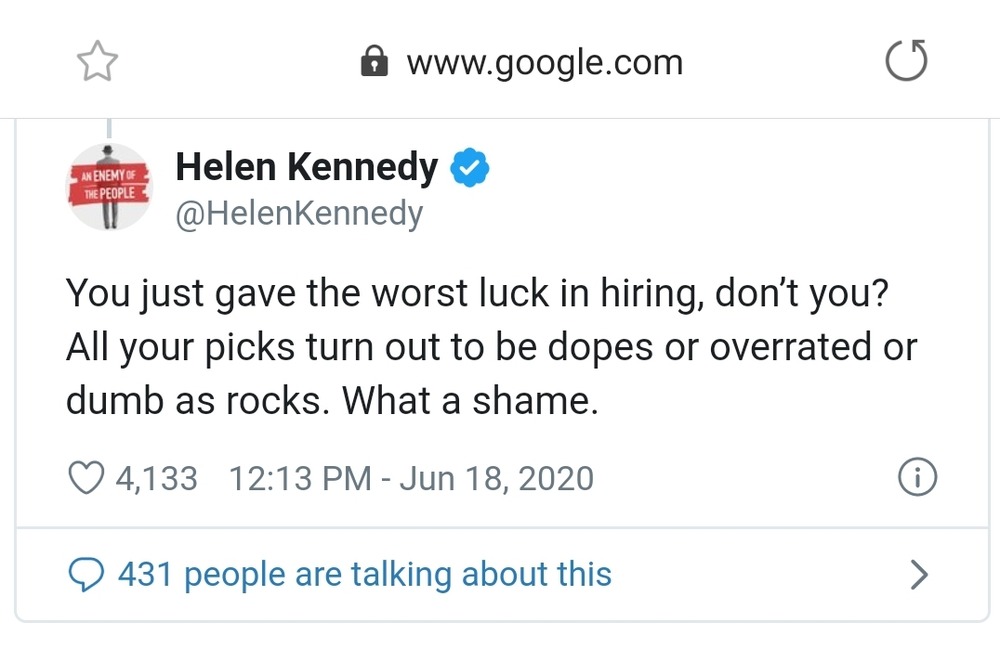Open "431 people are talking about this"

tap(364, 574)
